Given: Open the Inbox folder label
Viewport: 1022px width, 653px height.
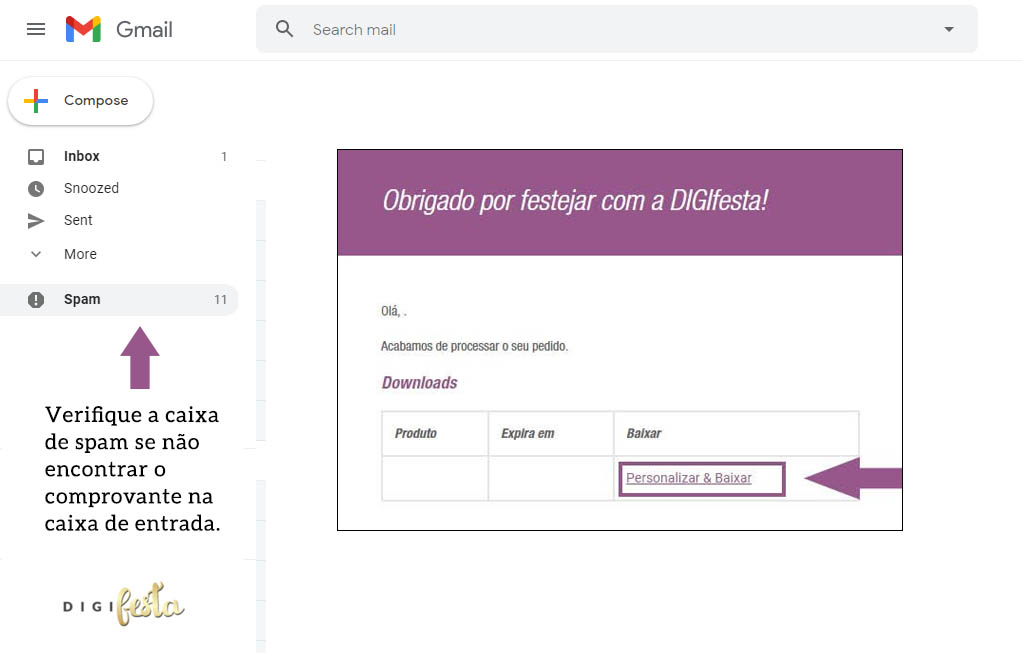Looking at the screenshot, I should click(x=82, y=157).
